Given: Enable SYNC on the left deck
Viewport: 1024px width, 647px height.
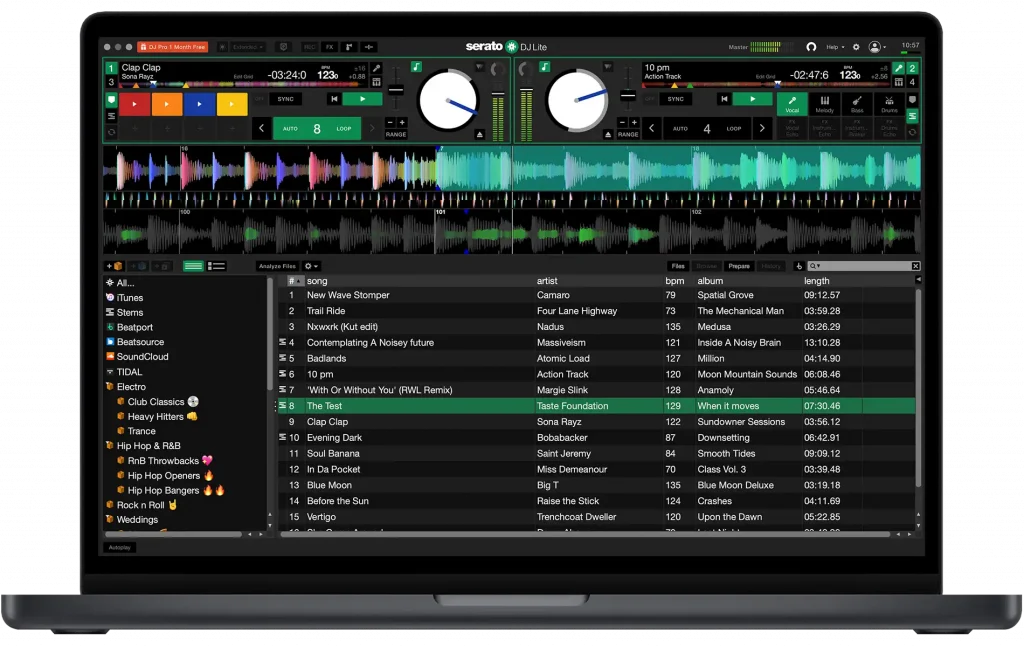Looking at the screenshot, I should click(x=286, y=99).
